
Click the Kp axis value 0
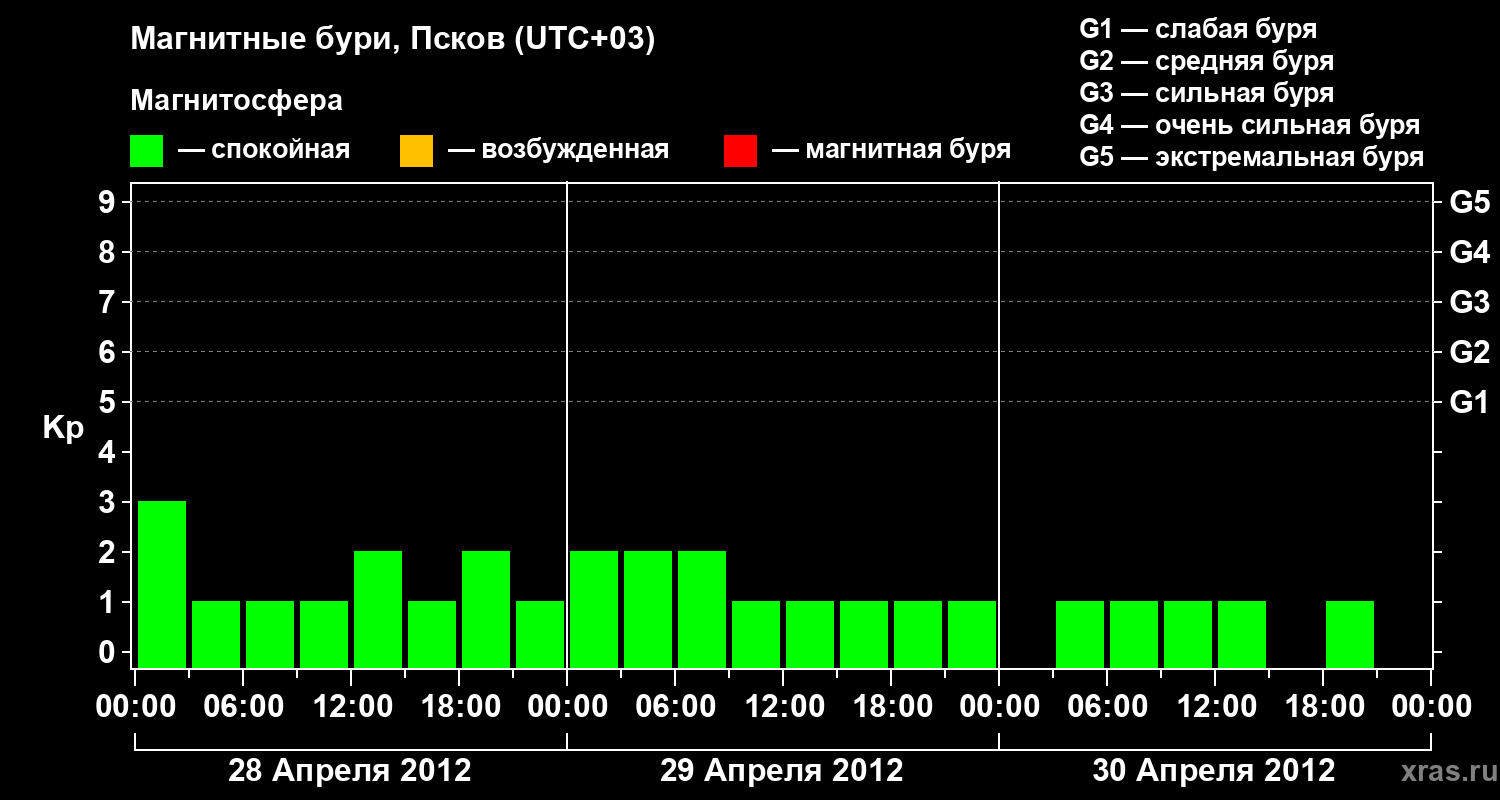[109, 652]
